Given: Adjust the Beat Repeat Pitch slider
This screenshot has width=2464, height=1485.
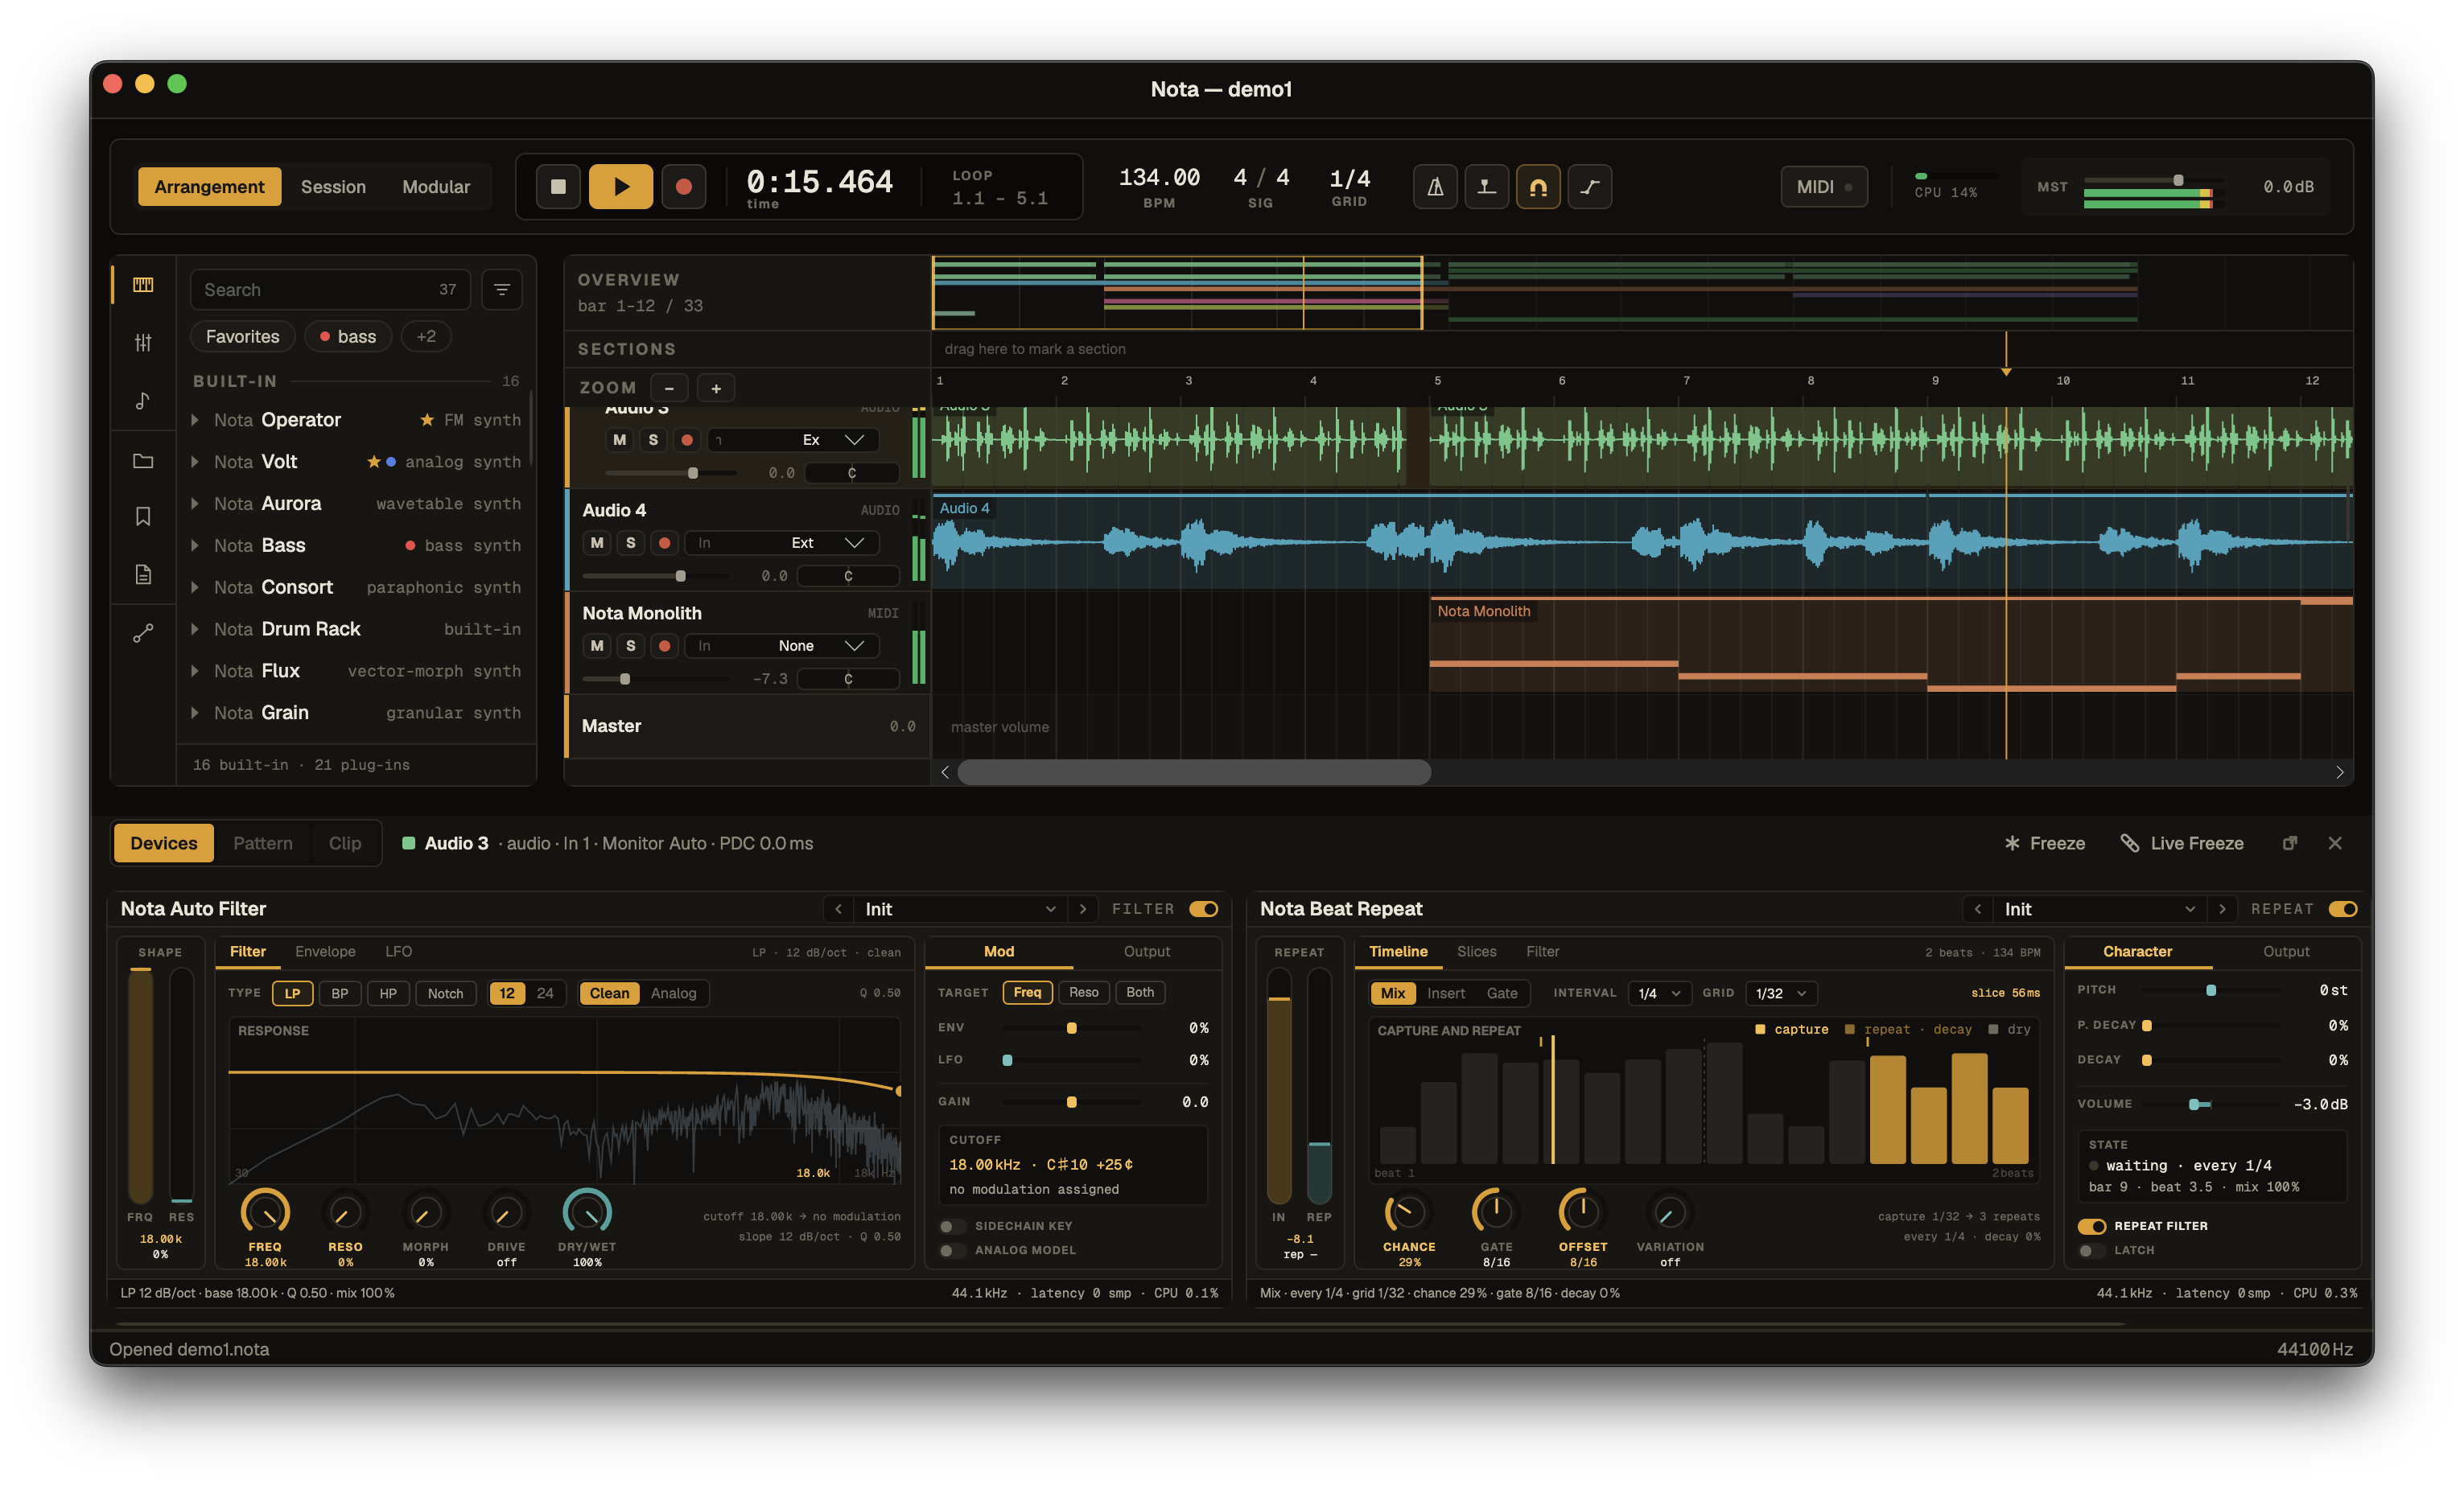Looking at the screenshot, I should [x=2210, y=990].
